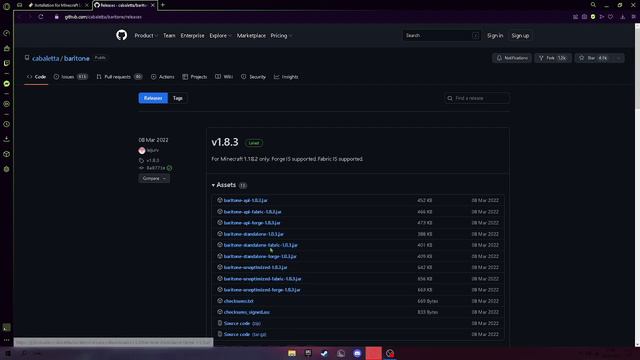Click the sidebar downloads arrow icon
The width and height of the screenshot is (640, 360).
[7, 139]
